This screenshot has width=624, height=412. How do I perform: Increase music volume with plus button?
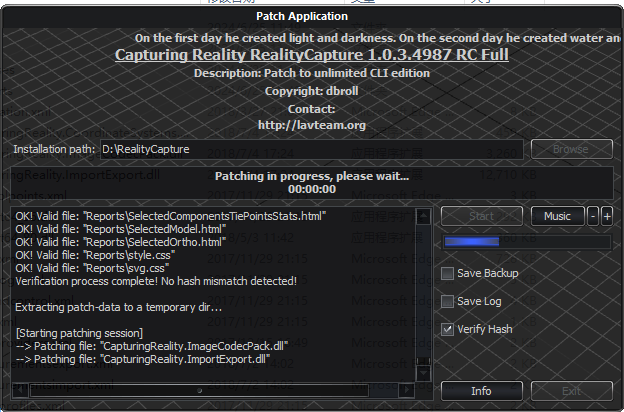[x=607, y=217]
